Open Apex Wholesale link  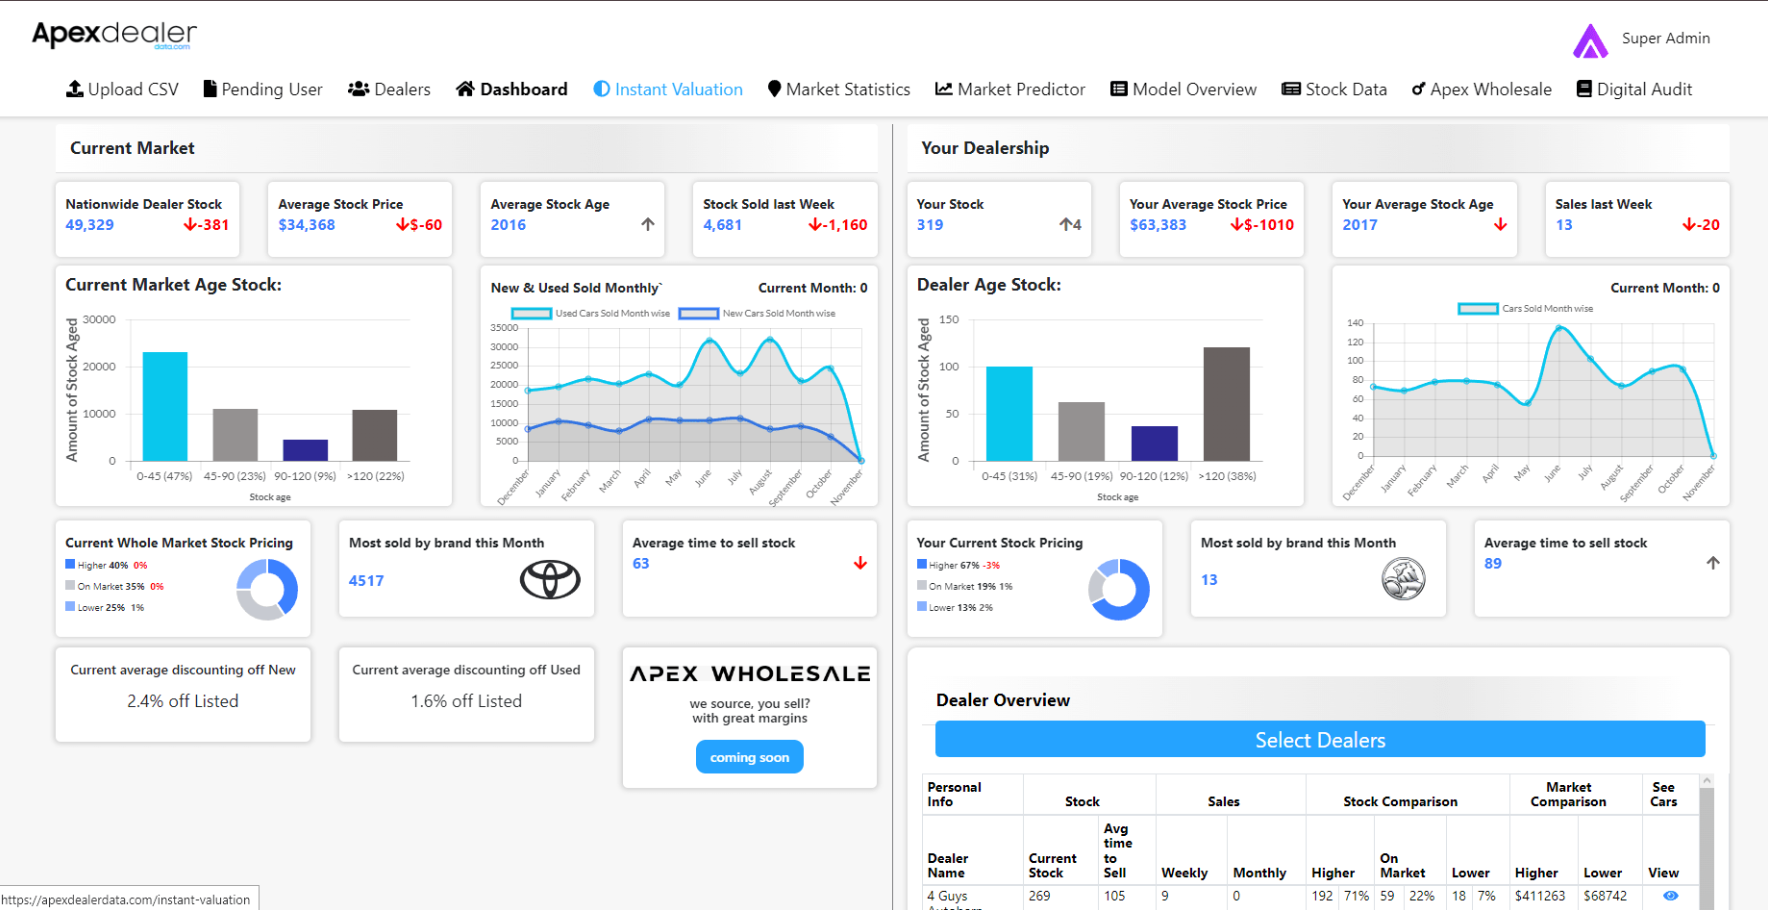[x=1481, y=89]
